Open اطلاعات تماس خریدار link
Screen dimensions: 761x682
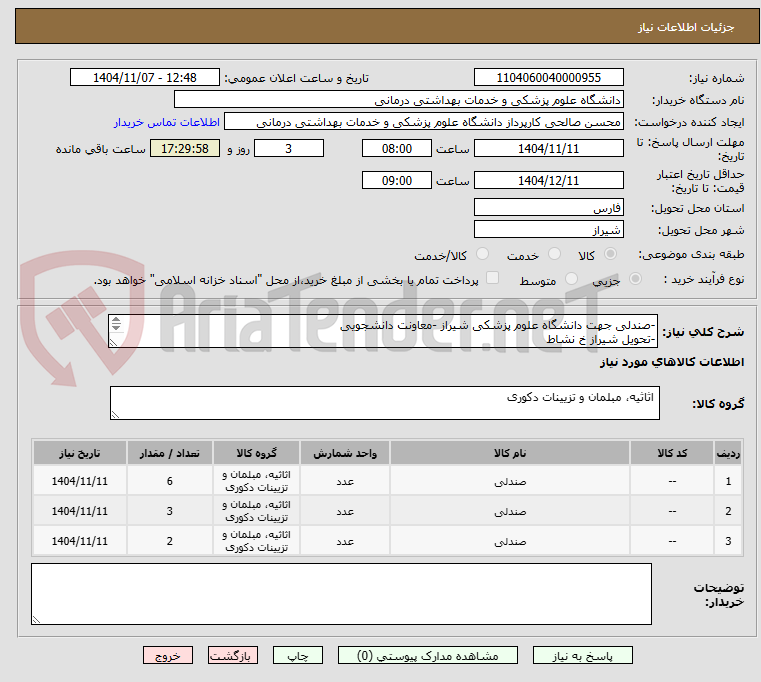tap(167, 122)
